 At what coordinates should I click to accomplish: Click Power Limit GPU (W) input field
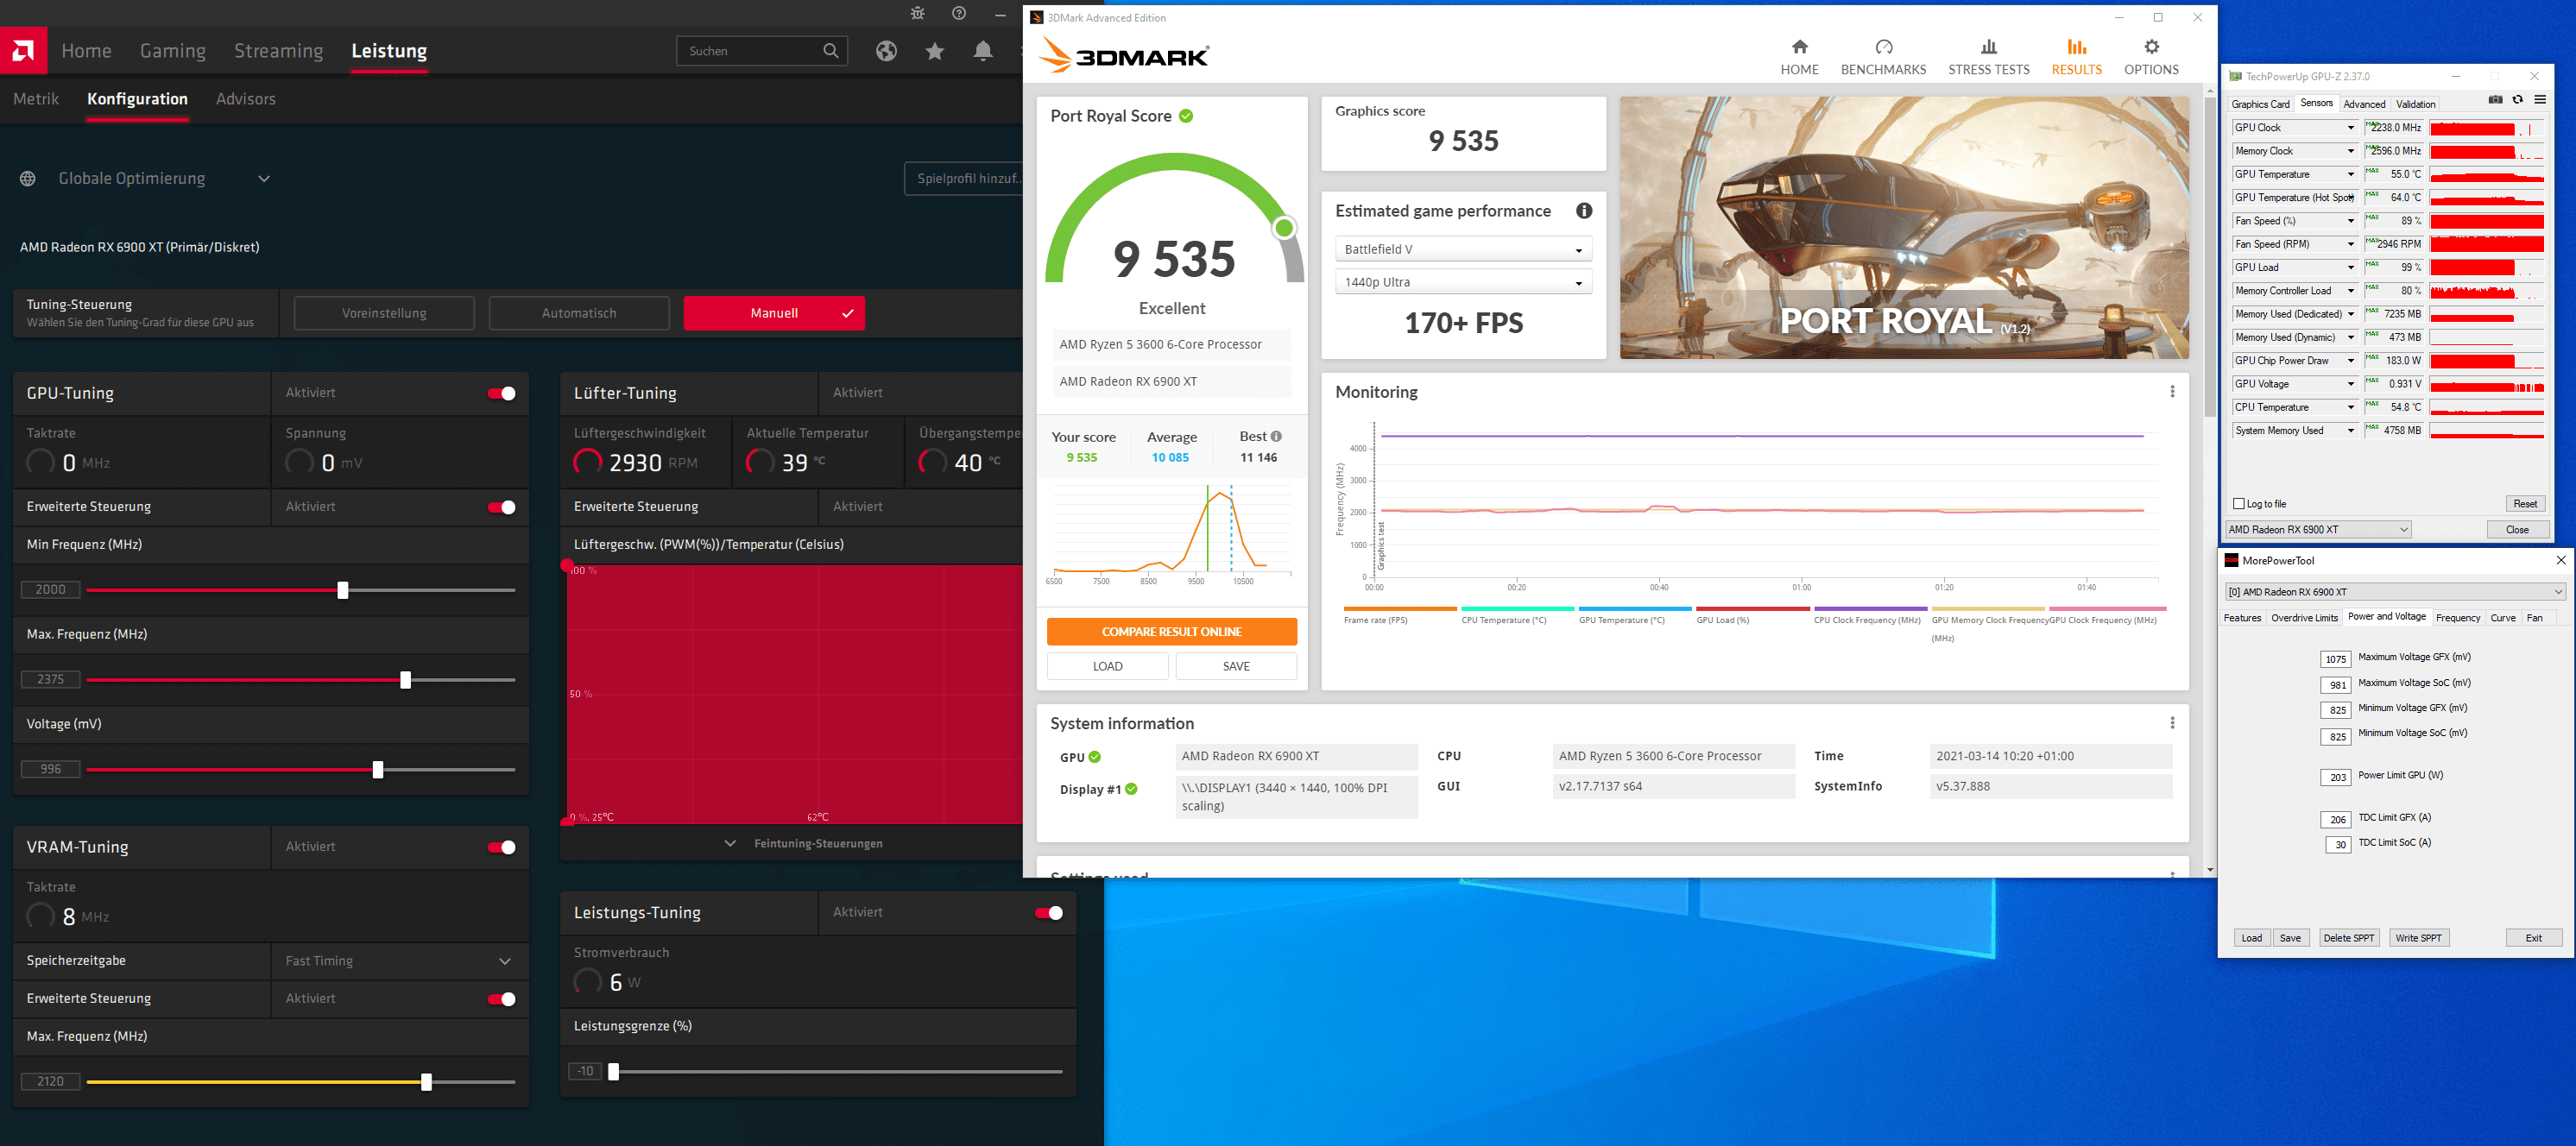point(2335,777)
